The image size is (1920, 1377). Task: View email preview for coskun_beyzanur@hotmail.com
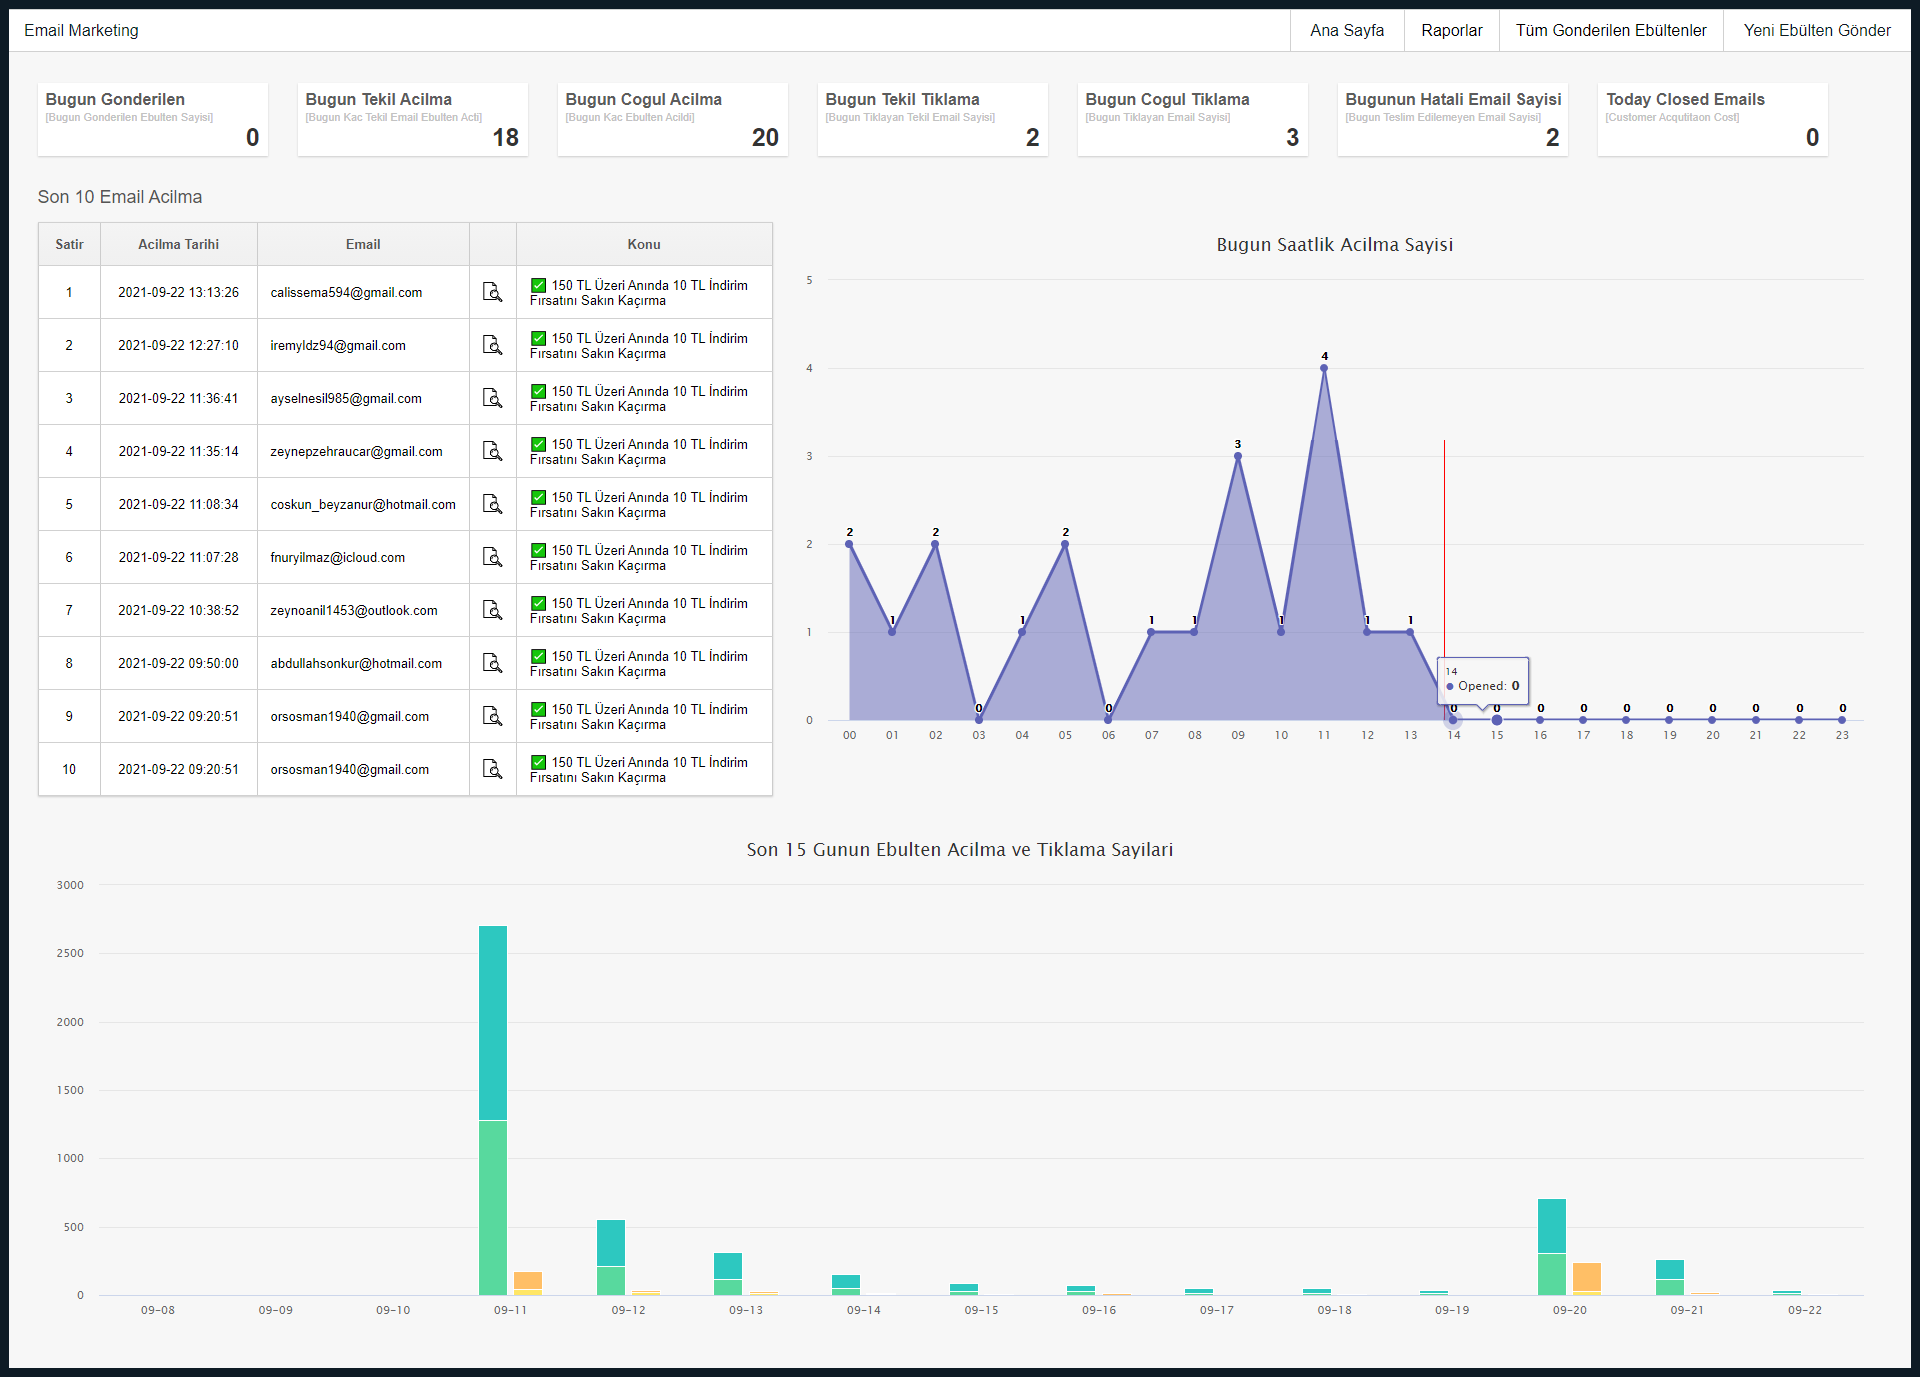(x=492, y=504)
